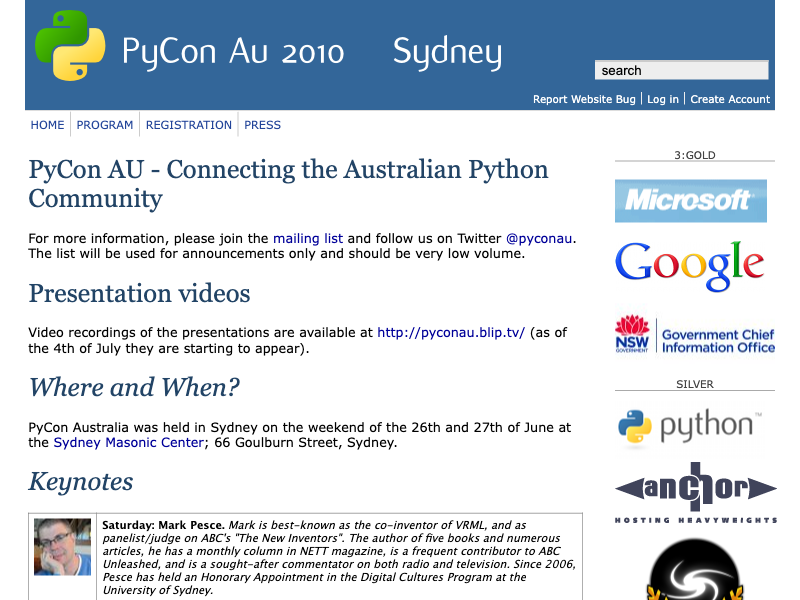Image resolution: width=800 pixels, height=600 pixels.
Task: Open the black swirl sponsor logo
Action: (x=694, y=569)
